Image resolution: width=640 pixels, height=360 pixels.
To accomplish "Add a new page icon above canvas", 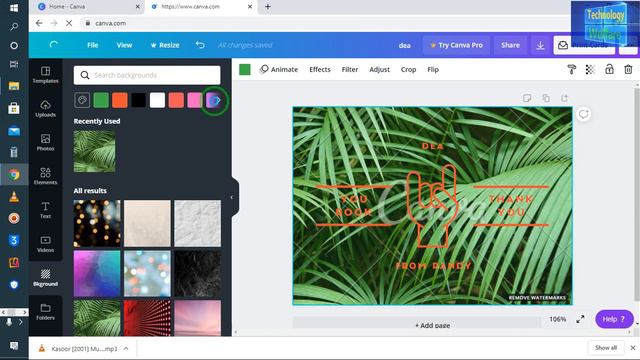I will tap(564, 98).
